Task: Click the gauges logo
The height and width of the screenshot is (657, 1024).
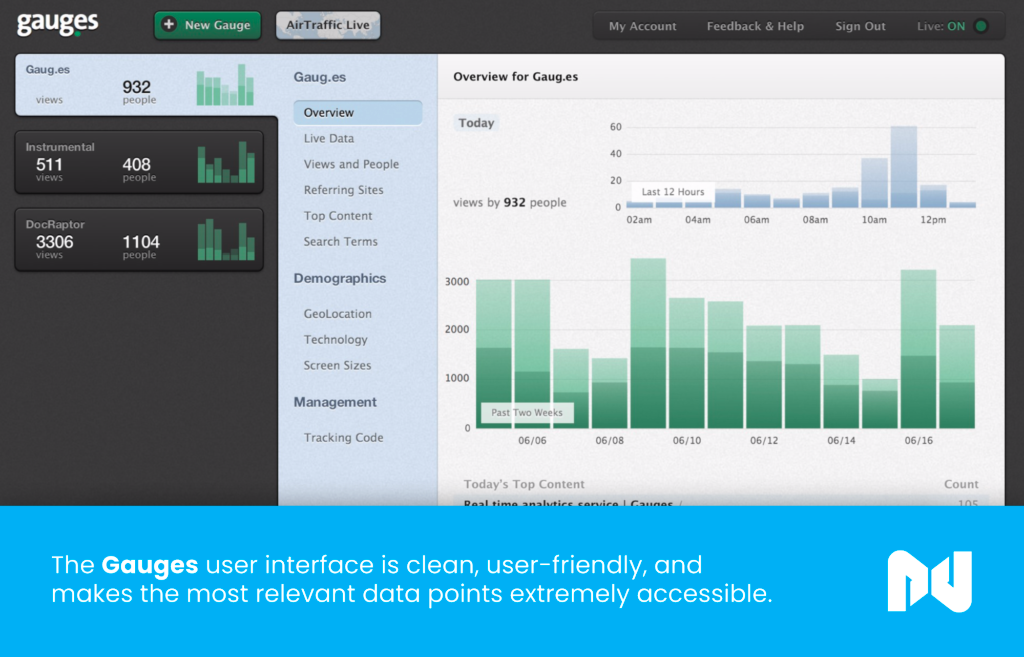Action: tap(57, 24)
